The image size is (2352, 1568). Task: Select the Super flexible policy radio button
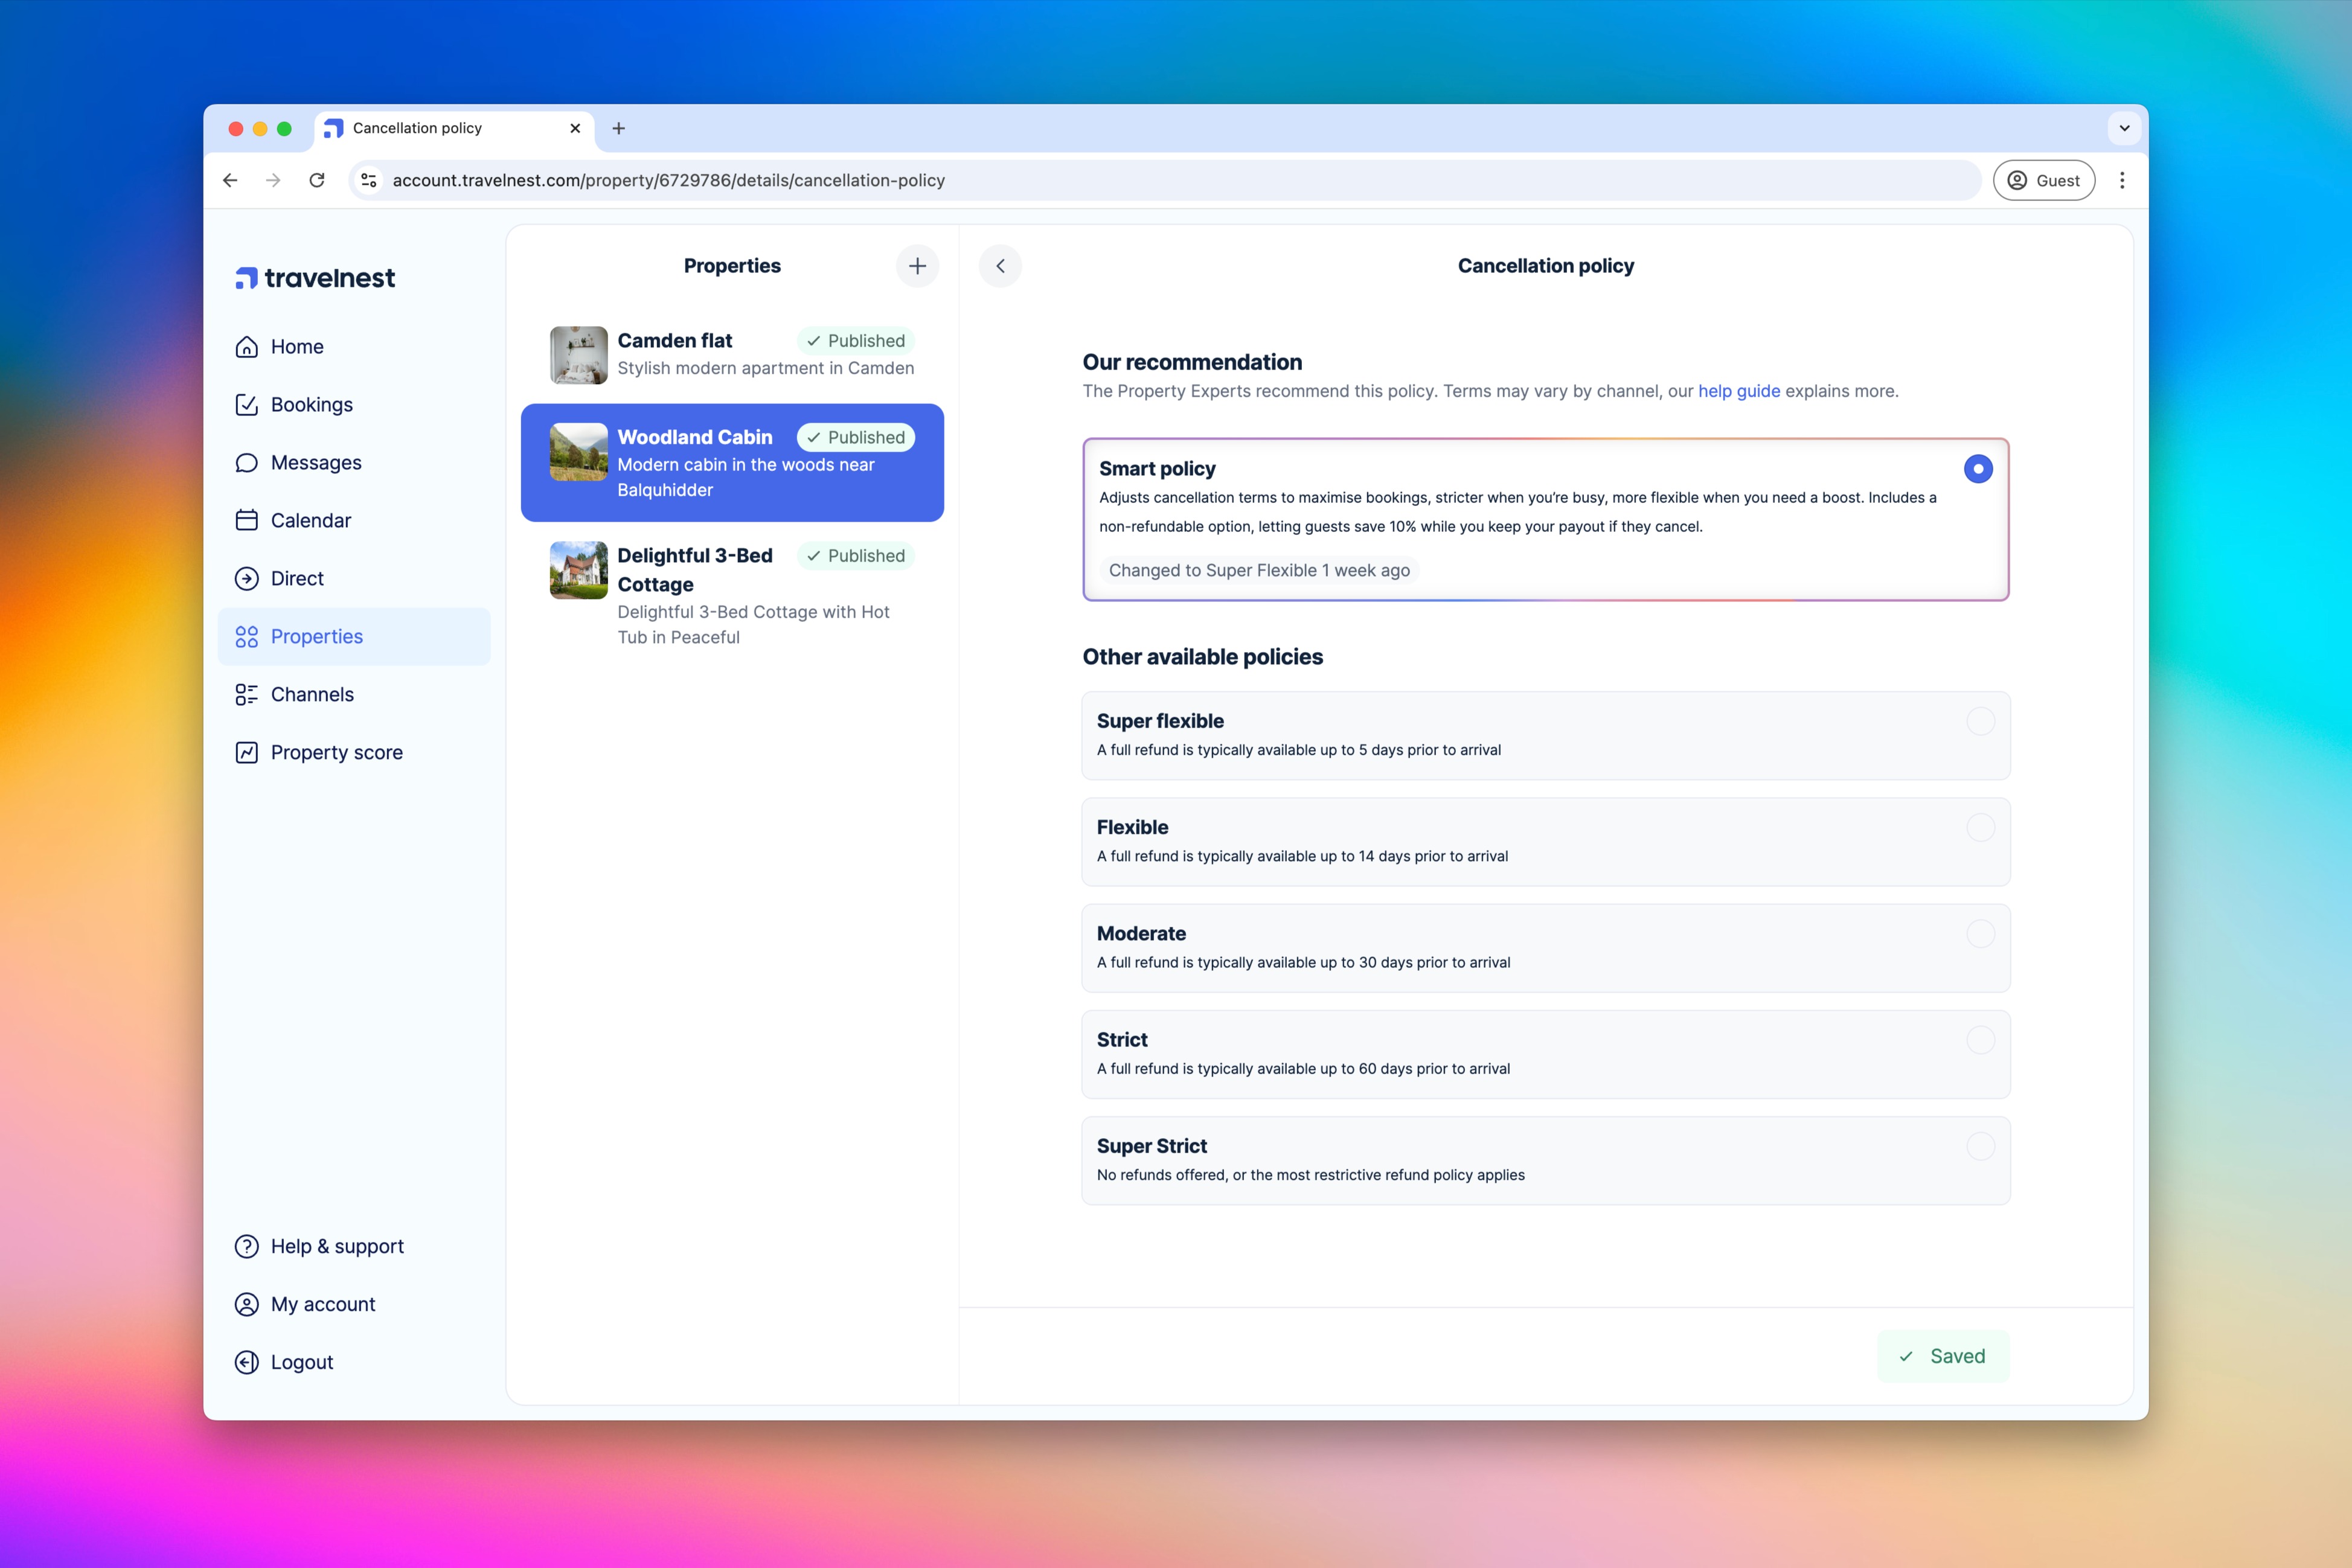point(1980,721)
